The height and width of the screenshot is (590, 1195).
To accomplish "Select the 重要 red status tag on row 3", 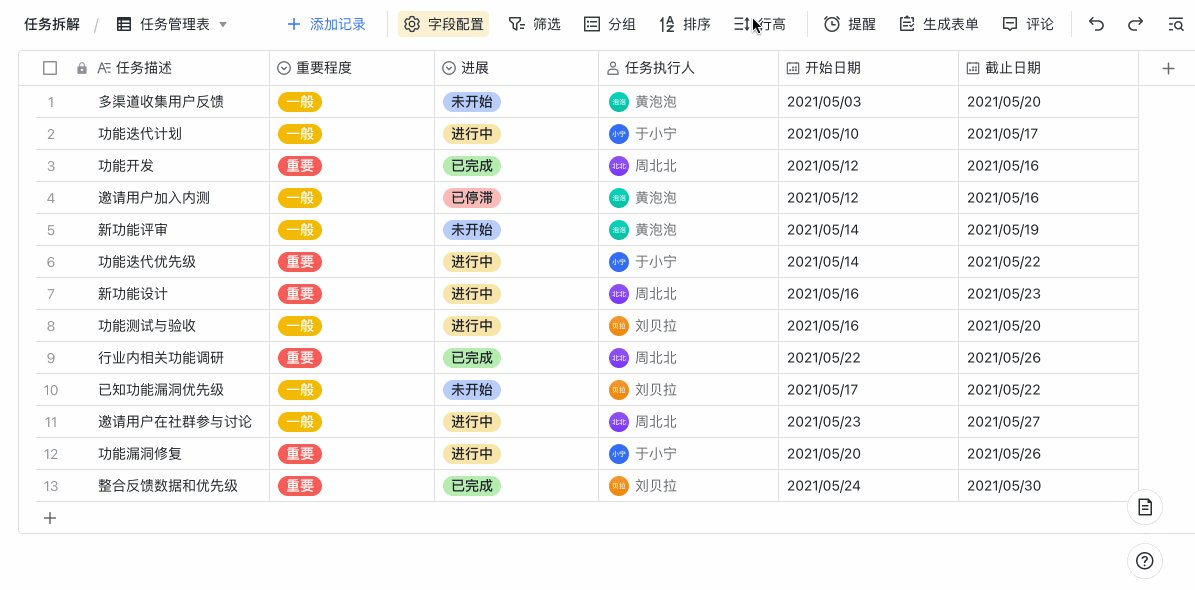I will tap(299, 165).
